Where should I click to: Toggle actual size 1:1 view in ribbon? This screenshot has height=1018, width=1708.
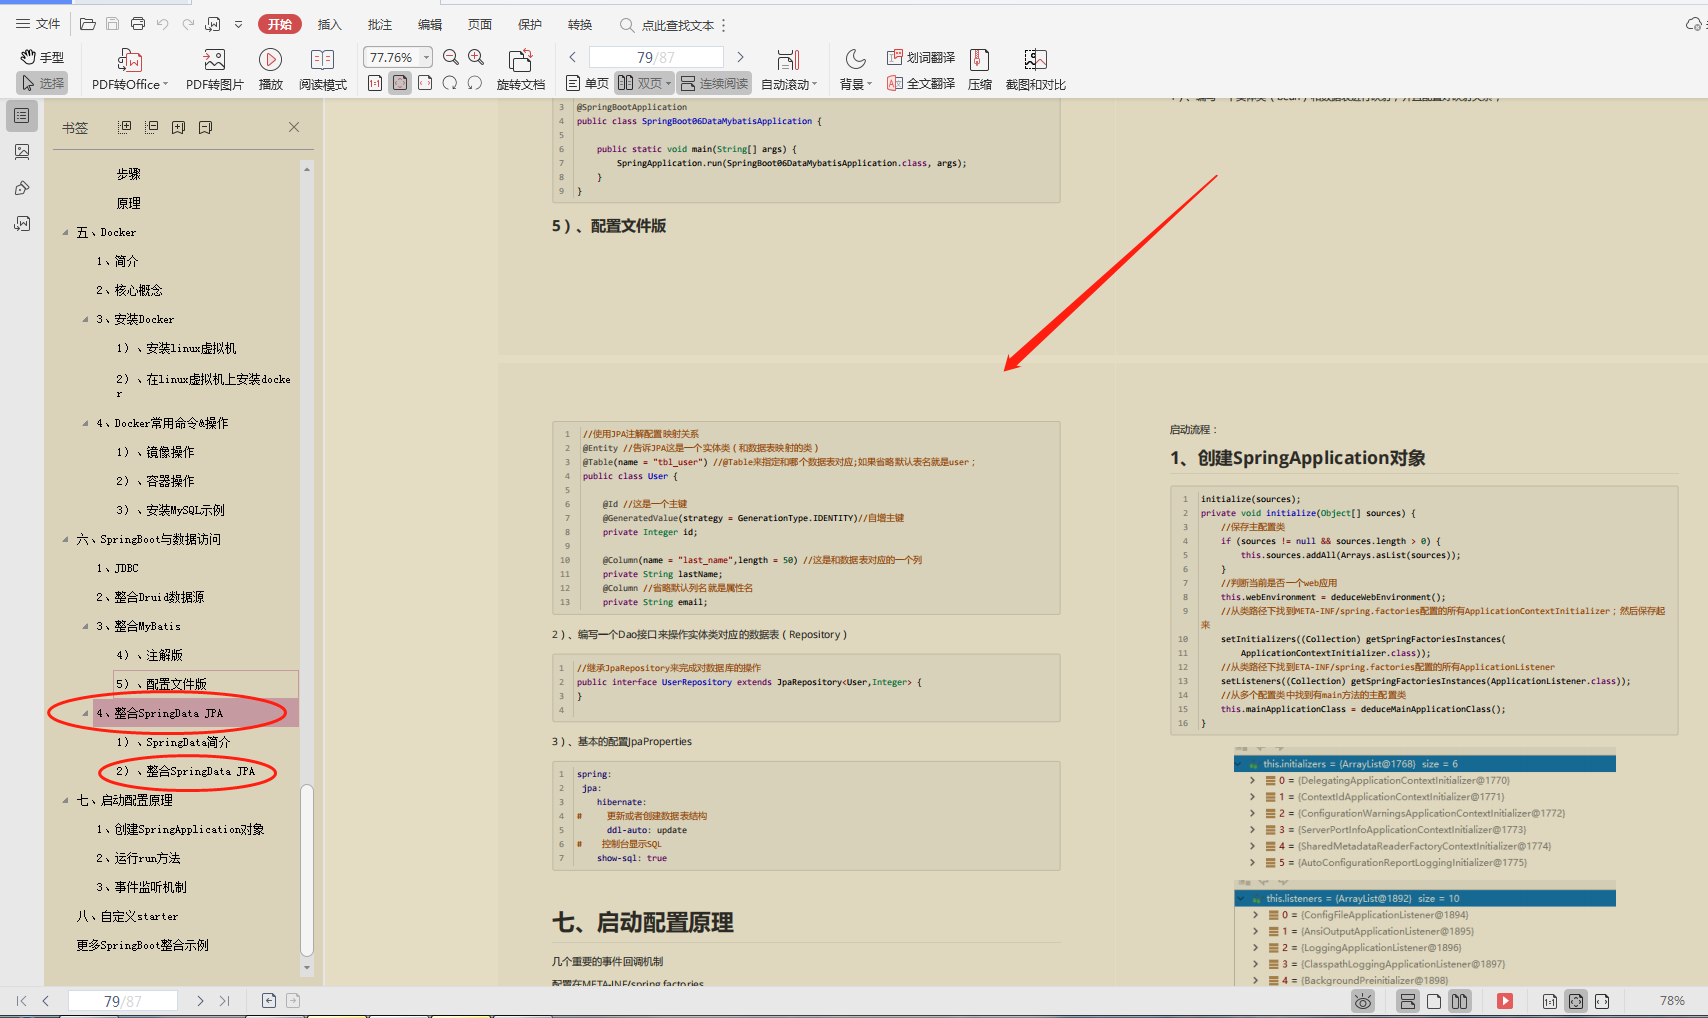pyautogui.click(x=375, y=83)
